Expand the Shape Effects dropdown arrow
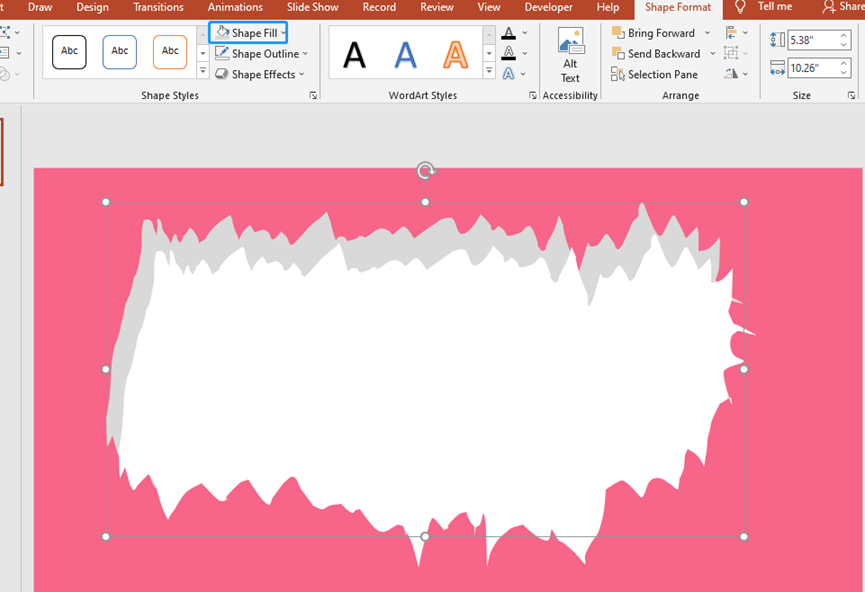The height and width of the screenshot is (592, 865). coord(302,74)
